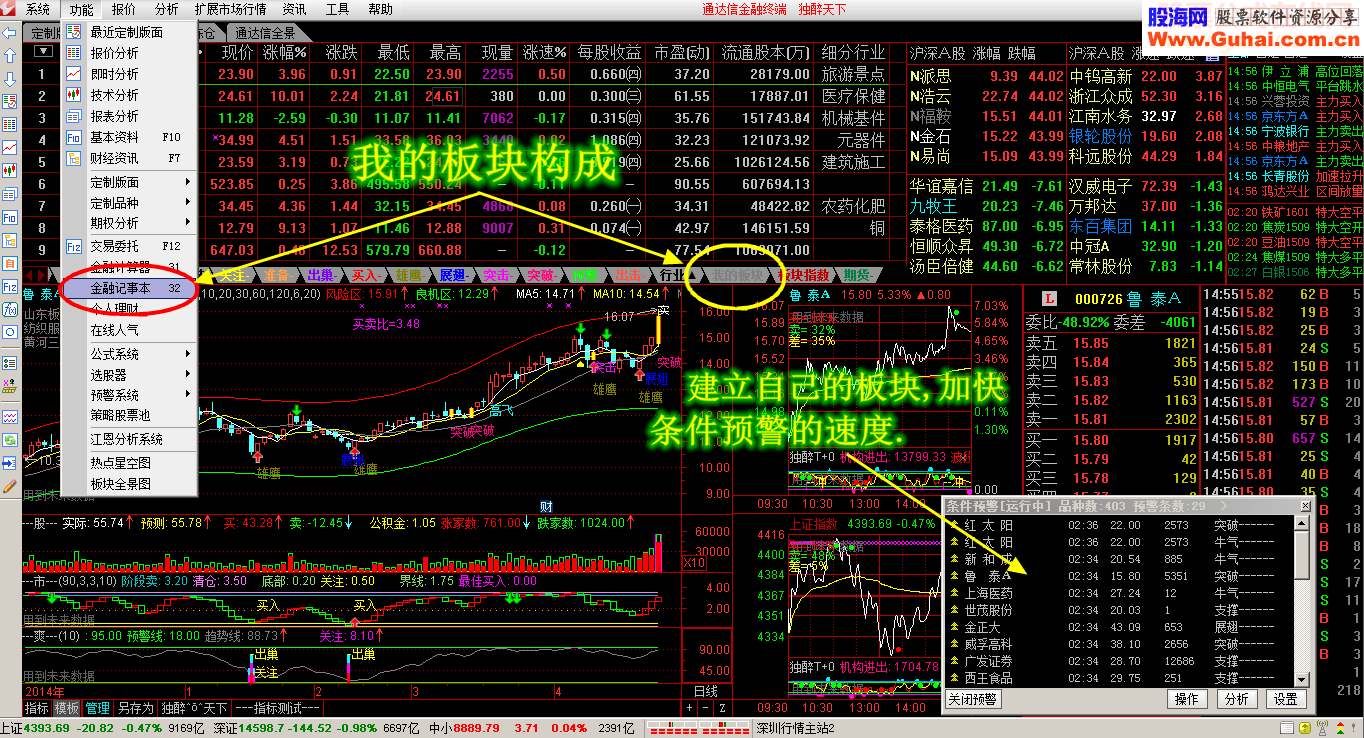Viewport: 1364px width, 738px height.
Task: Sort by the 涨幅% column header
Action: point(285,52)
